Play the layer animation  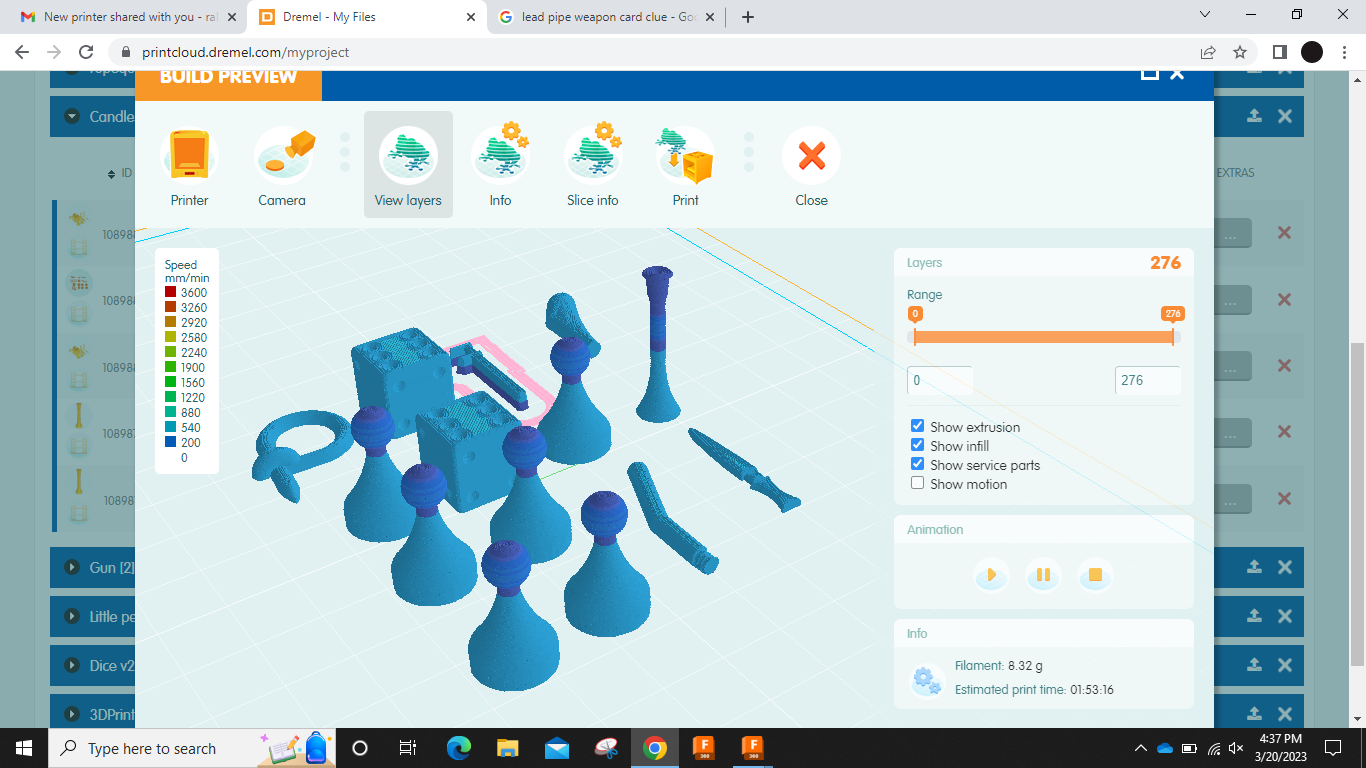pos(991,575)
